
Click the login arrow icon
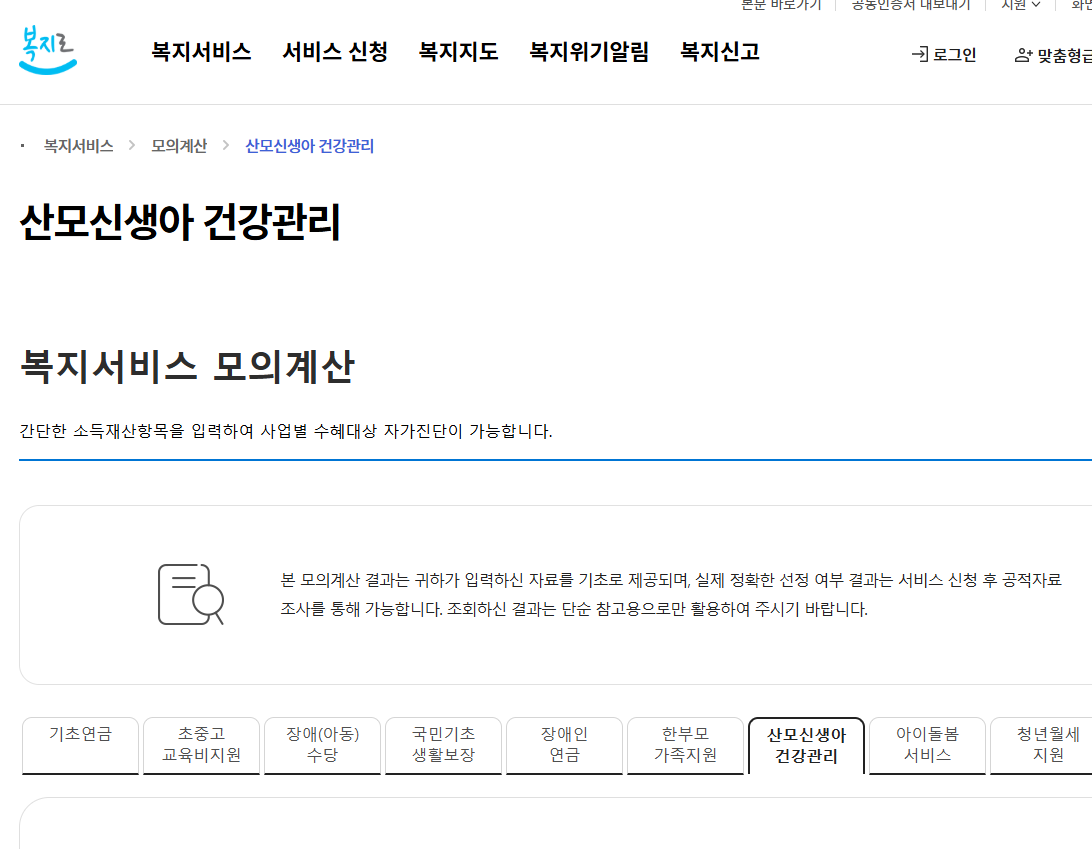coord(920,54)
